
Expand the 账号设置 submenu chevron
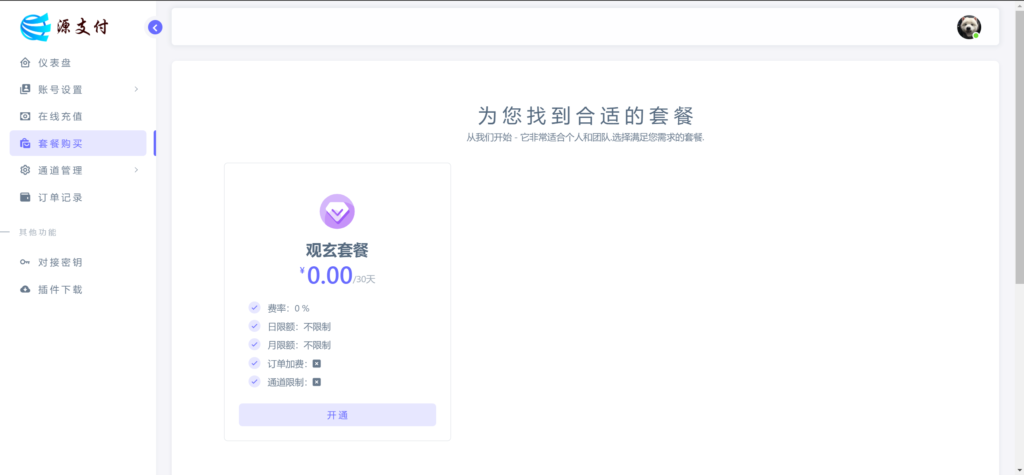136,90
